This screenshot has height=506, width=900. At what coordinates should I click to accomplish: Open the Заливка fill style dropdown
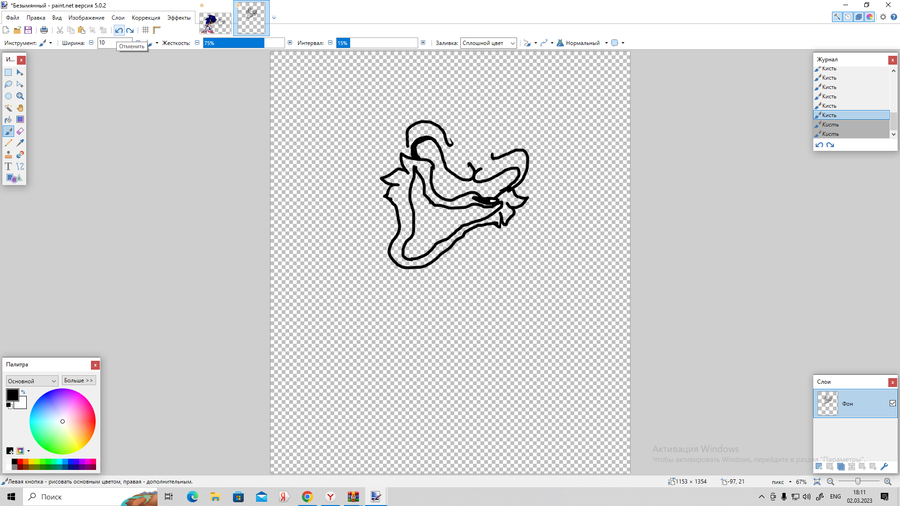pos(488,43)
